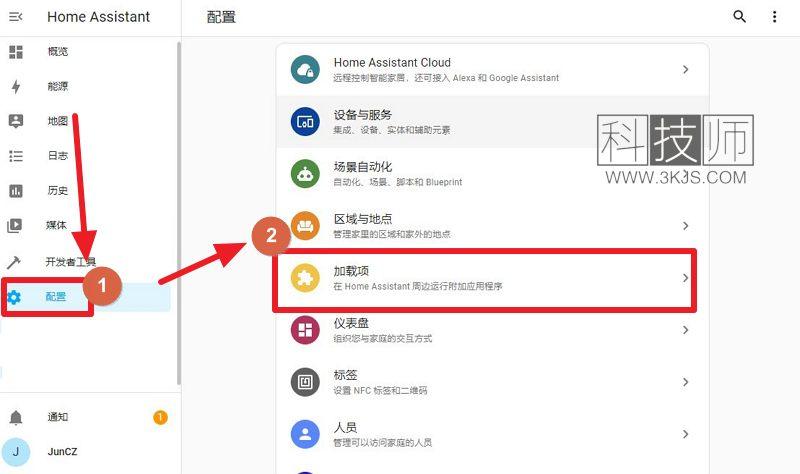Click the chevron on 加载项 row
Image resolution: width=800 pixels, height=474 pixels.
click(x=686, y=278)
